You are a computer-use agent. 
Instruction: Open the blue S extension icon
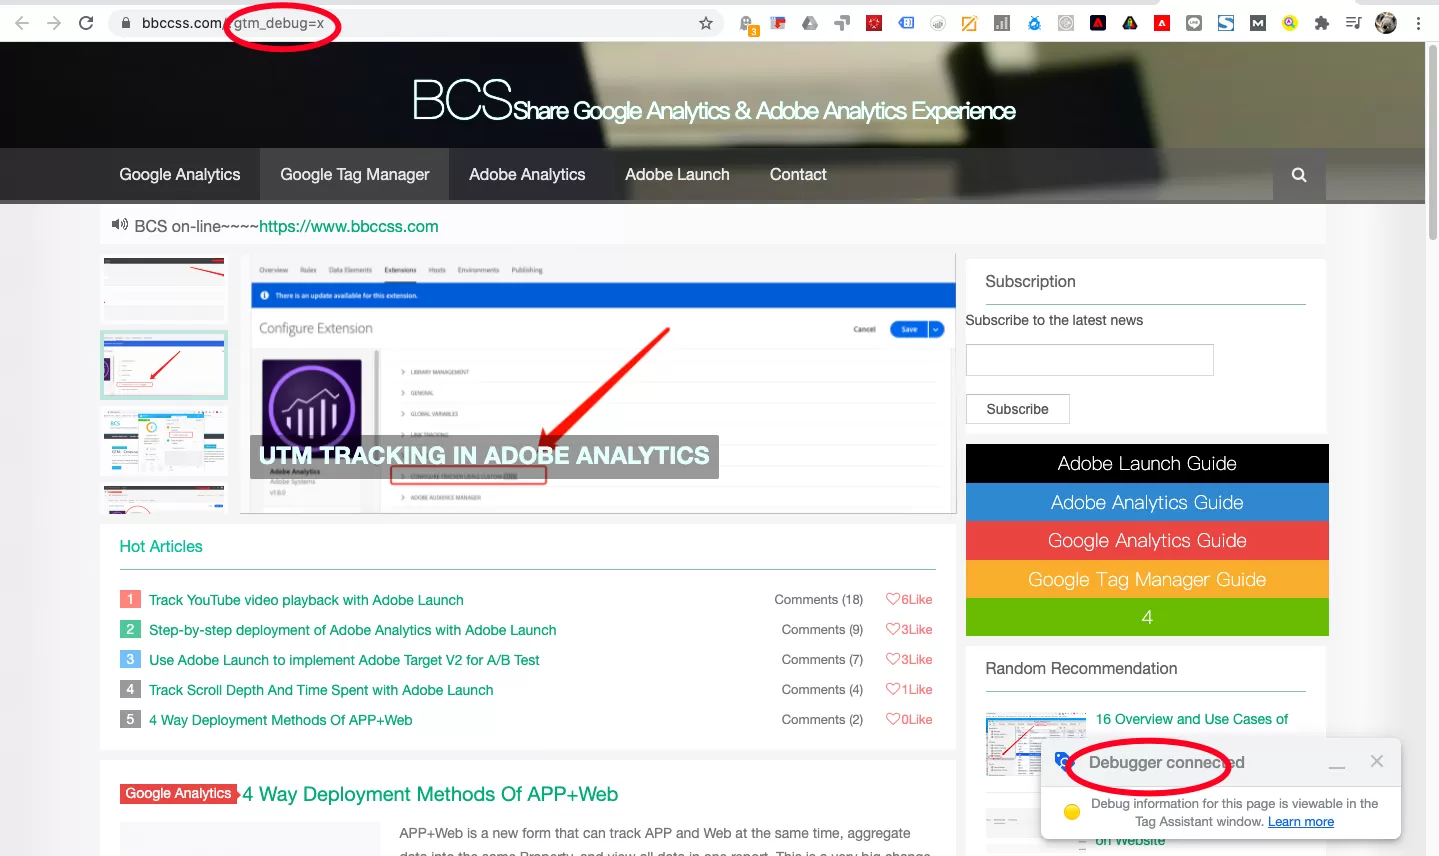[x=1226, y=23]
